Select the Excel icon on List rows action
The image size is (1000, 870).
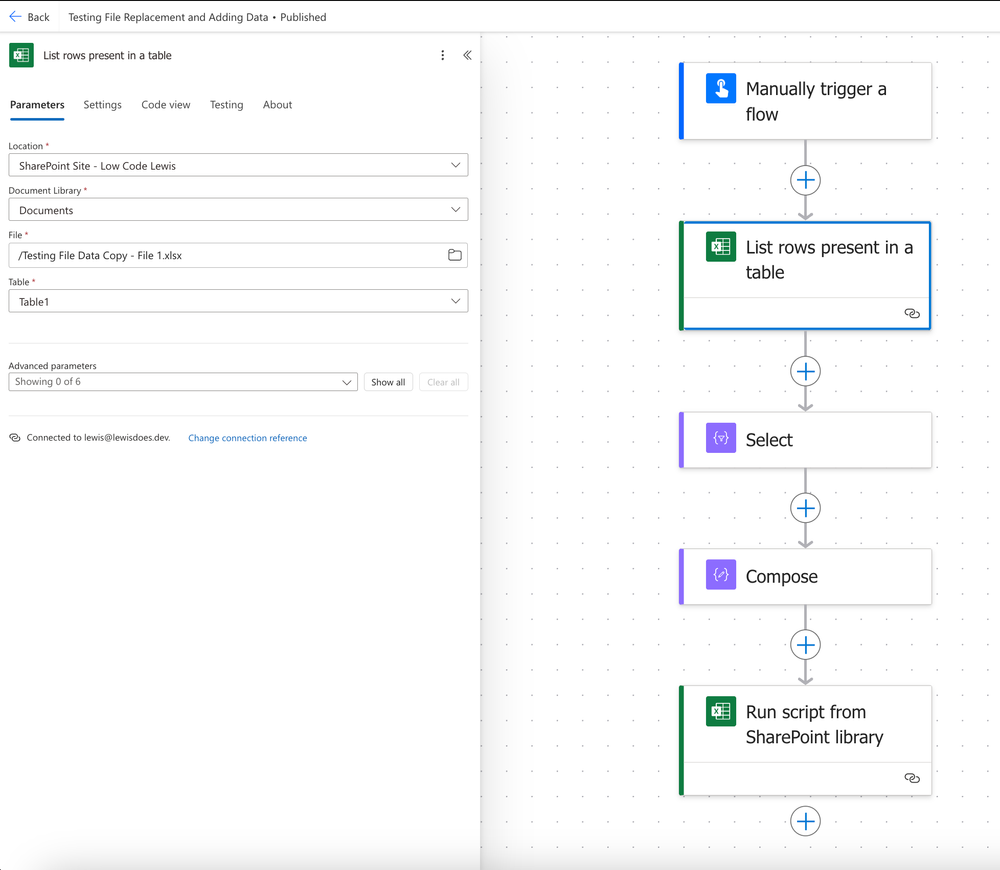click(721, 247)
